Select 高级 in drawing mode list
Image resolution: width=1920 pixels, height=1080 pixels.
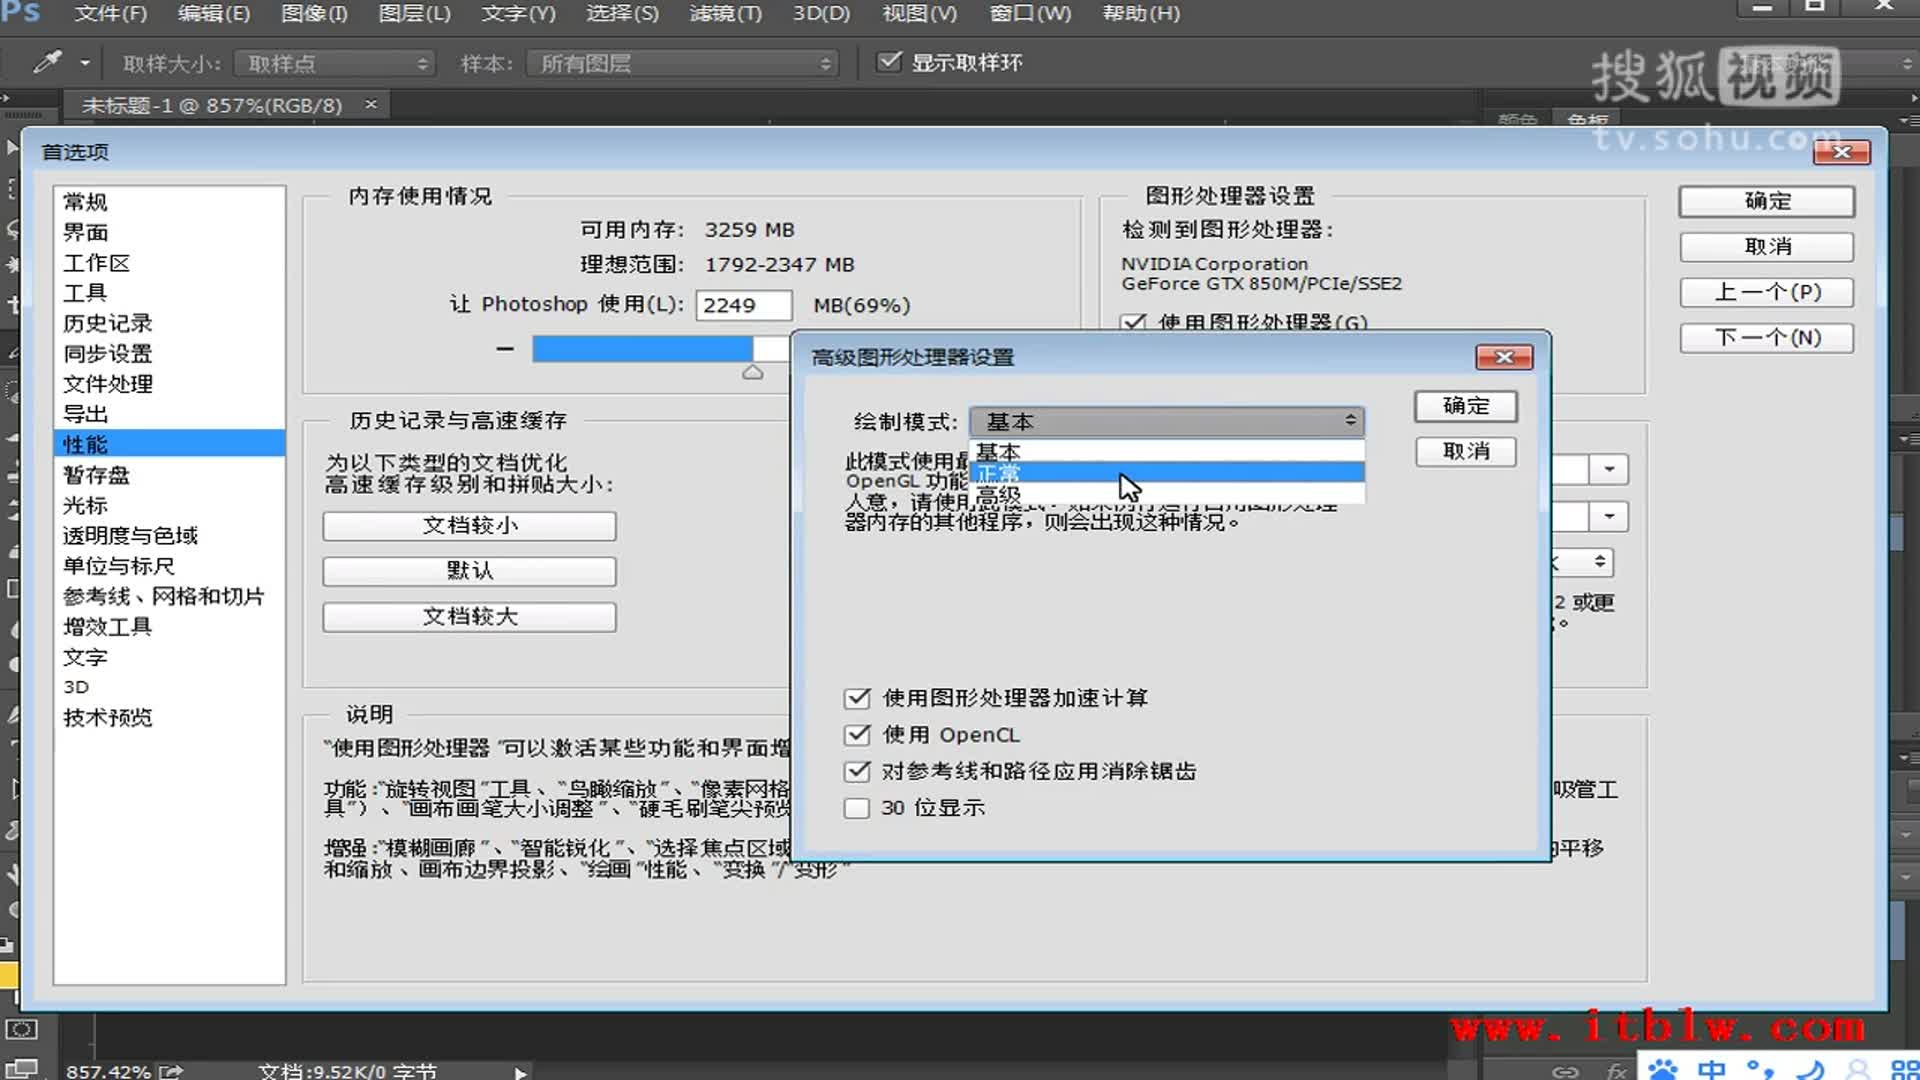[x=1167, y=494]
